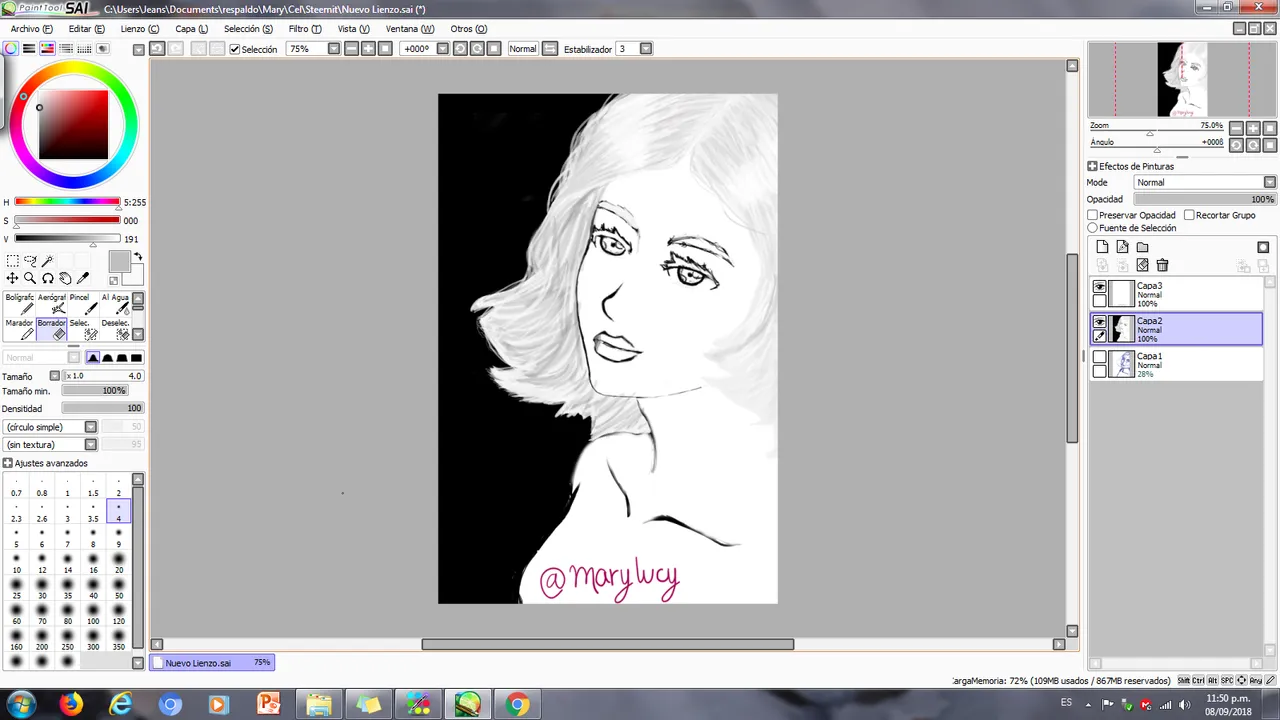Hide Capa3 layer using eye icon
This screenshot has height=720, width=1280.
pos(1100,287)
